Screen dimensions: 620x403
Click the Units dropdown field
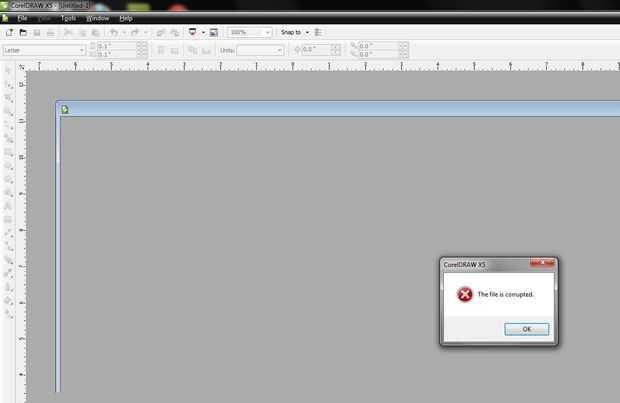coord(260,50)
